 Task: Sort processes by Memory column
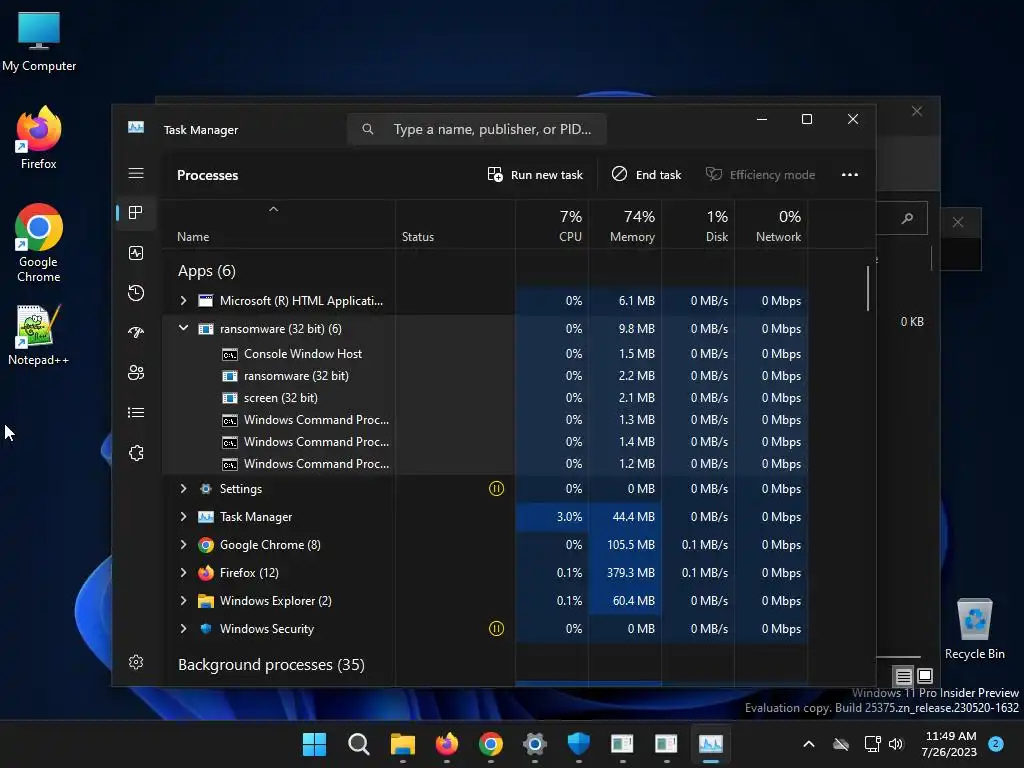(625, 224)
